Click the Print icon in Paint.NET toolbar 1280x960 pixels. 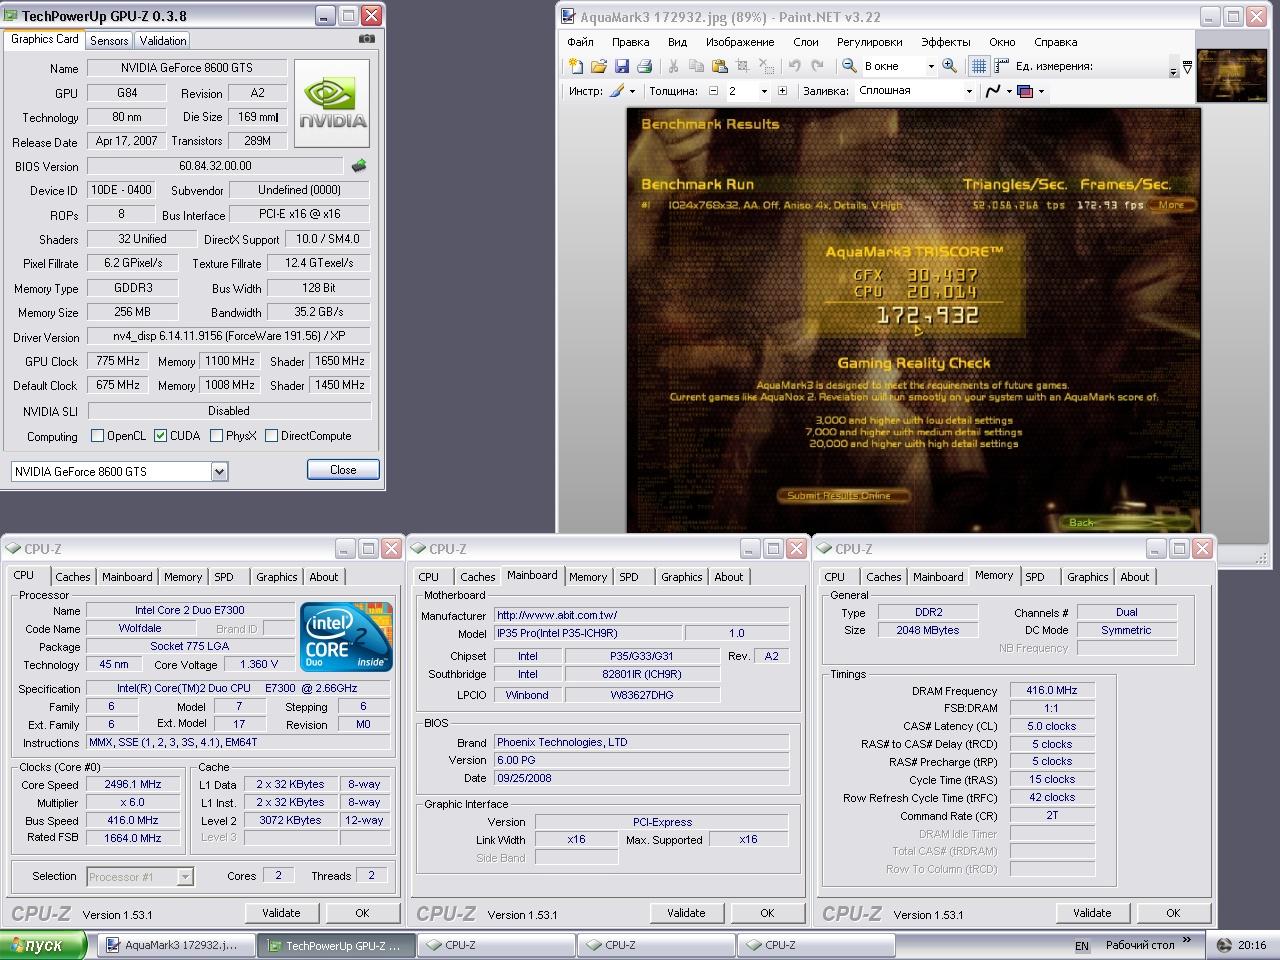coord(644,66)
